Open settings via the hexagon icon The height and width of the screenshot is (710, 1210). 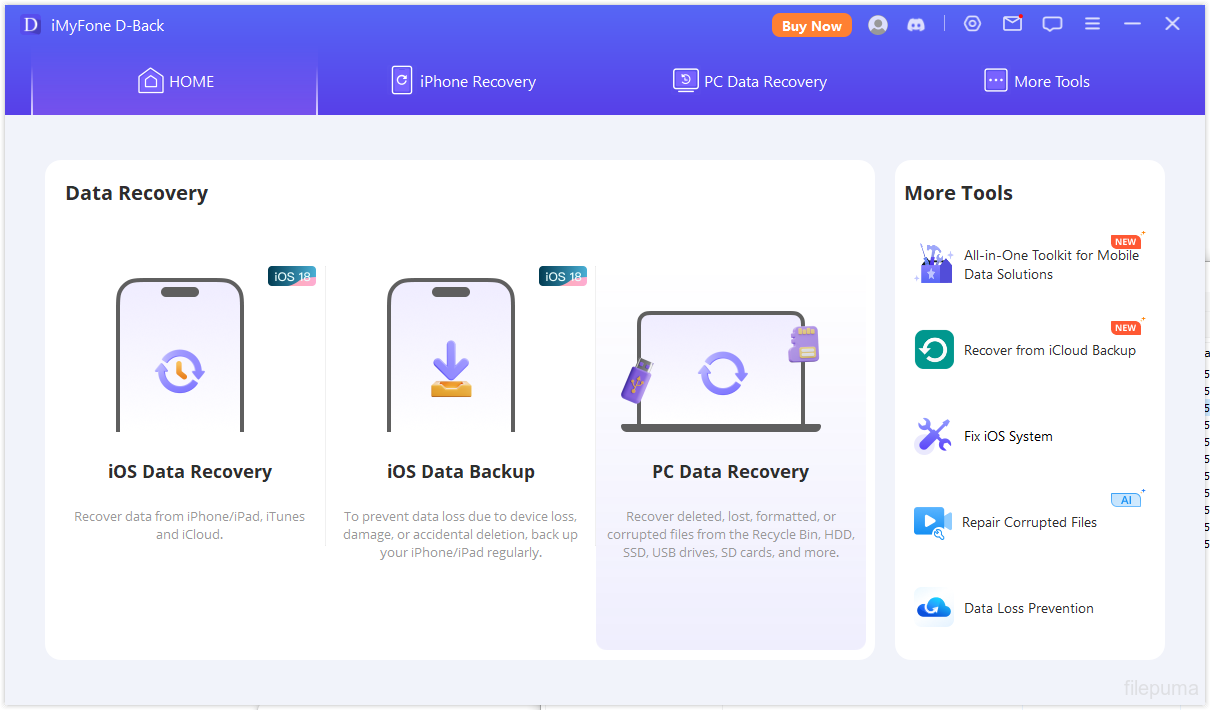(972, 24)
